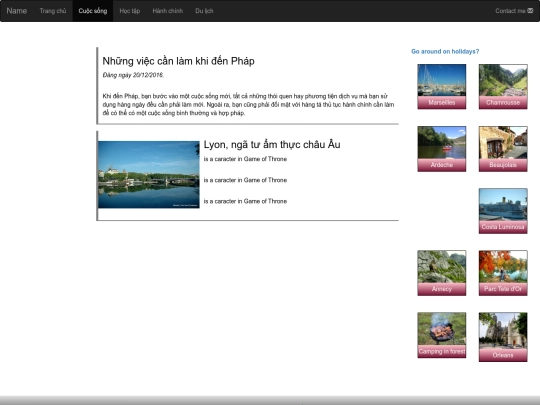The image size is (540, 405).
Task: Click the Contact me link
Action: pos(514,11)
